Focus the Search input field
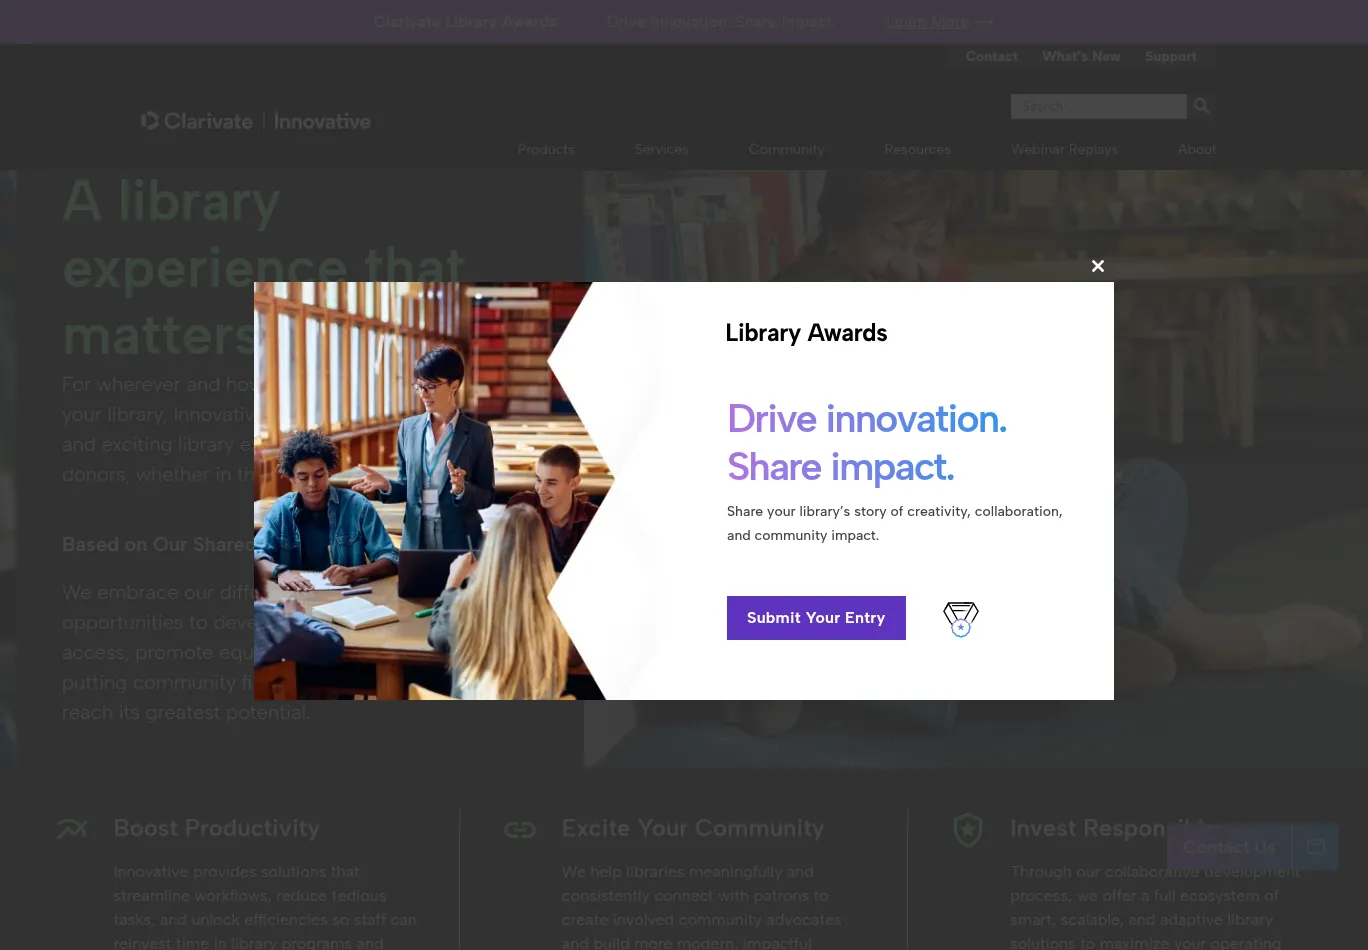The height and width of the screenshot is (950, 1368). tap(1098, 106)
